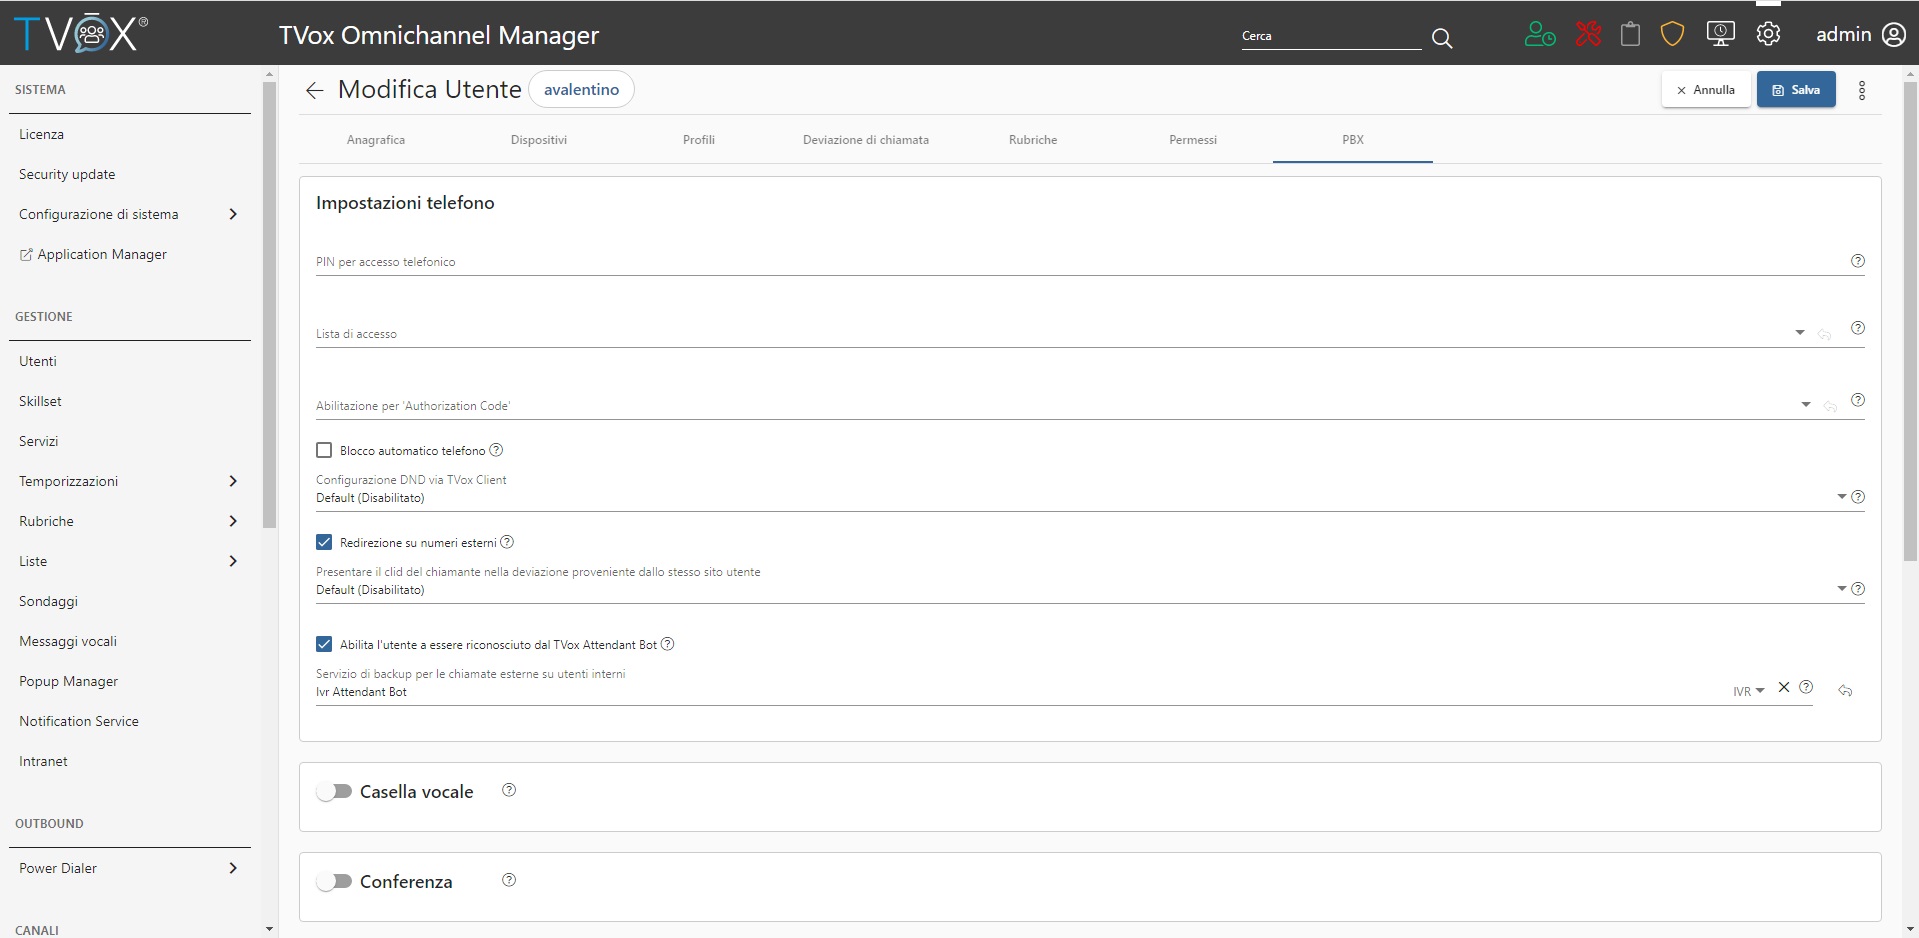This screenshot has height=938, width=1919.
Task: Show help for Servizio di backup field
Action: pos(1806,687)
